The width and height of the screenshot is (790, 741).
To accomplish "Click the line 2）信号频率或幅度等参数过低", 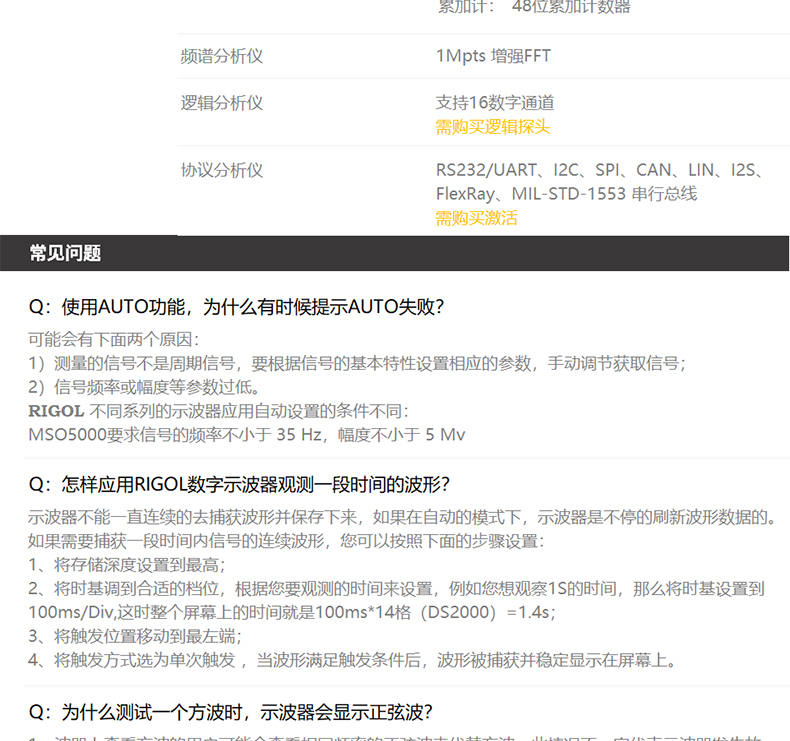I will [x=144, y=387].
